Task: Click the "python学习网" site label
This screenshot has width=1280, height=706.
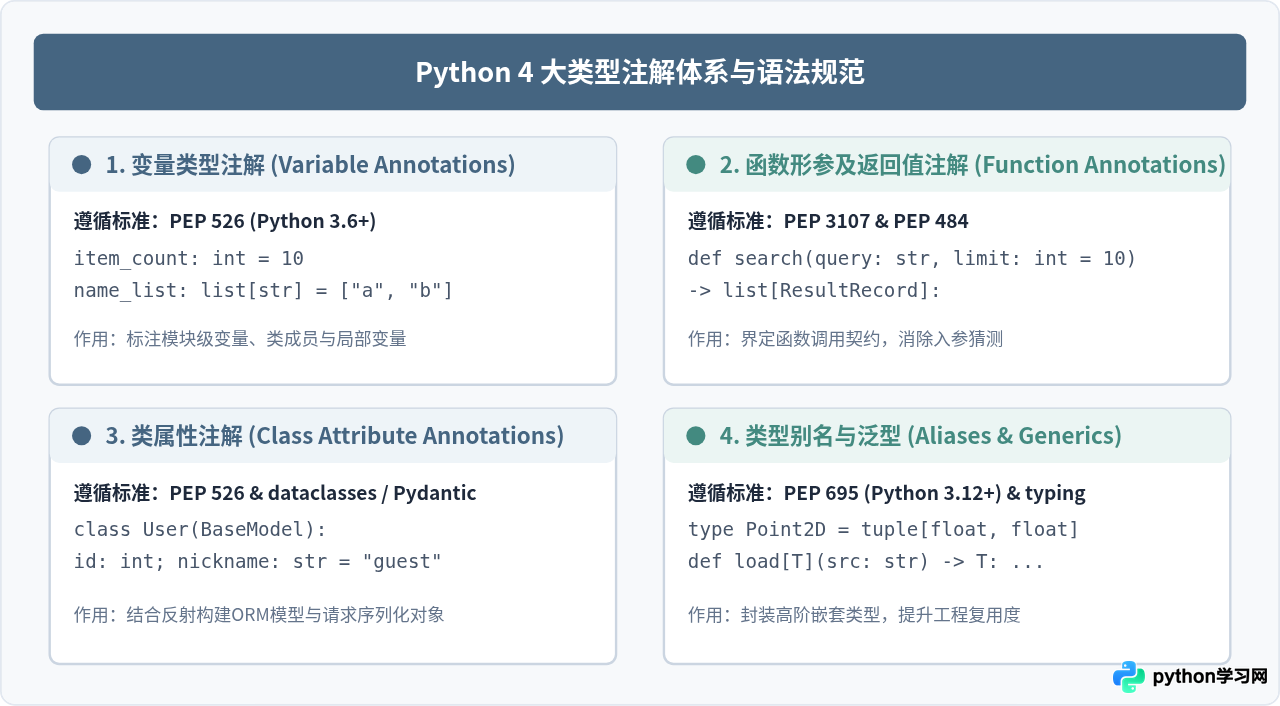Action: (1210, 677)
